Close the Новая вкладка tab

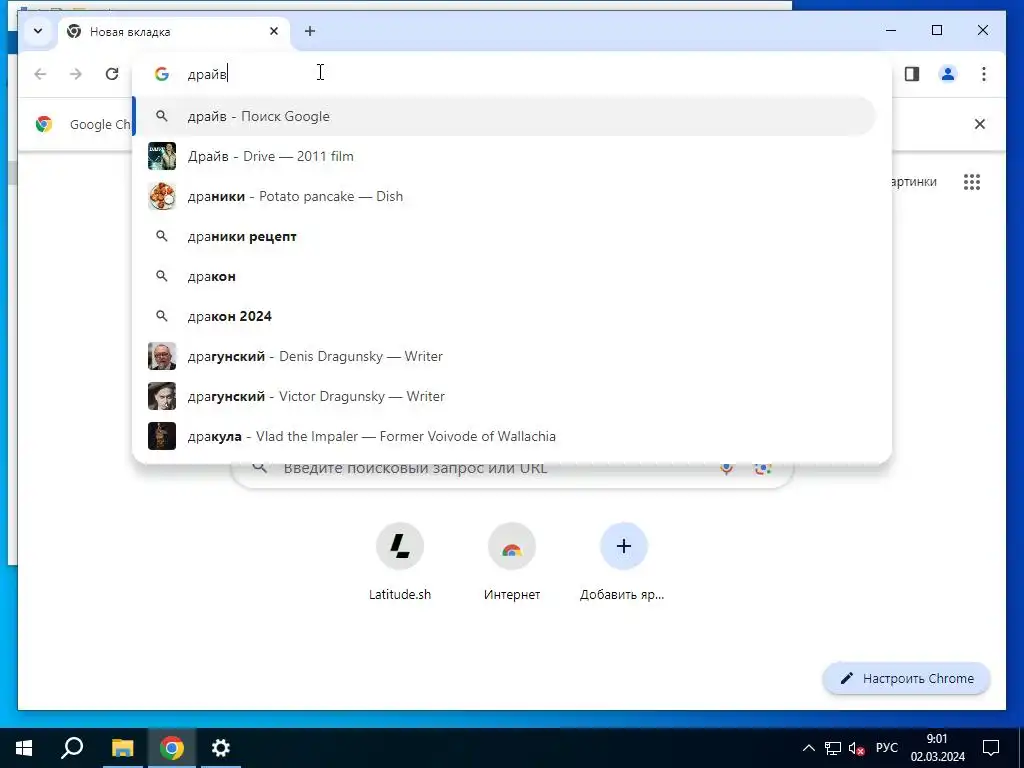point(274,31)
